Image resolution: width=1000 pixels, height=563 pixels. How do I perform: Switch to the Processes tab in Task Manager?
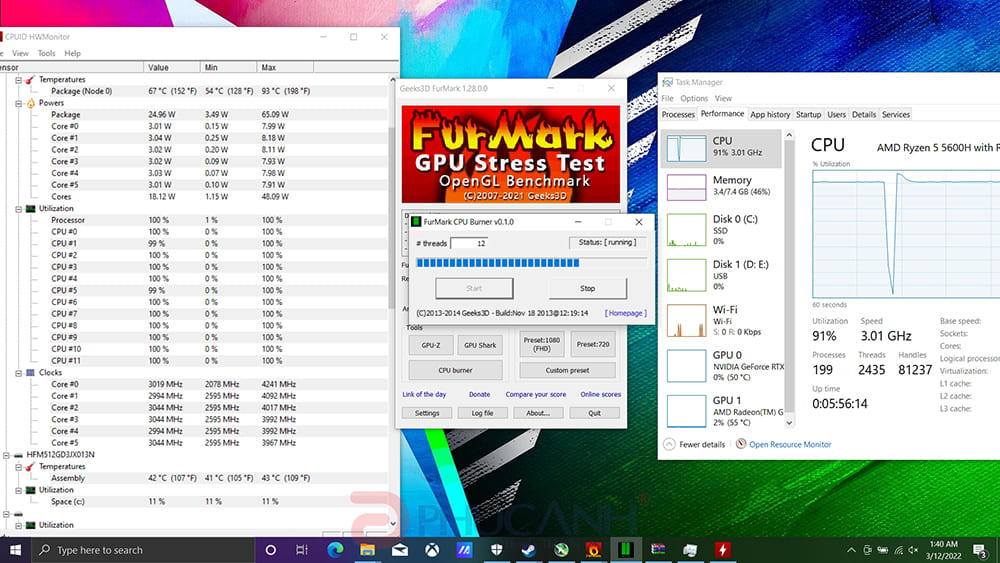point(678,115)
